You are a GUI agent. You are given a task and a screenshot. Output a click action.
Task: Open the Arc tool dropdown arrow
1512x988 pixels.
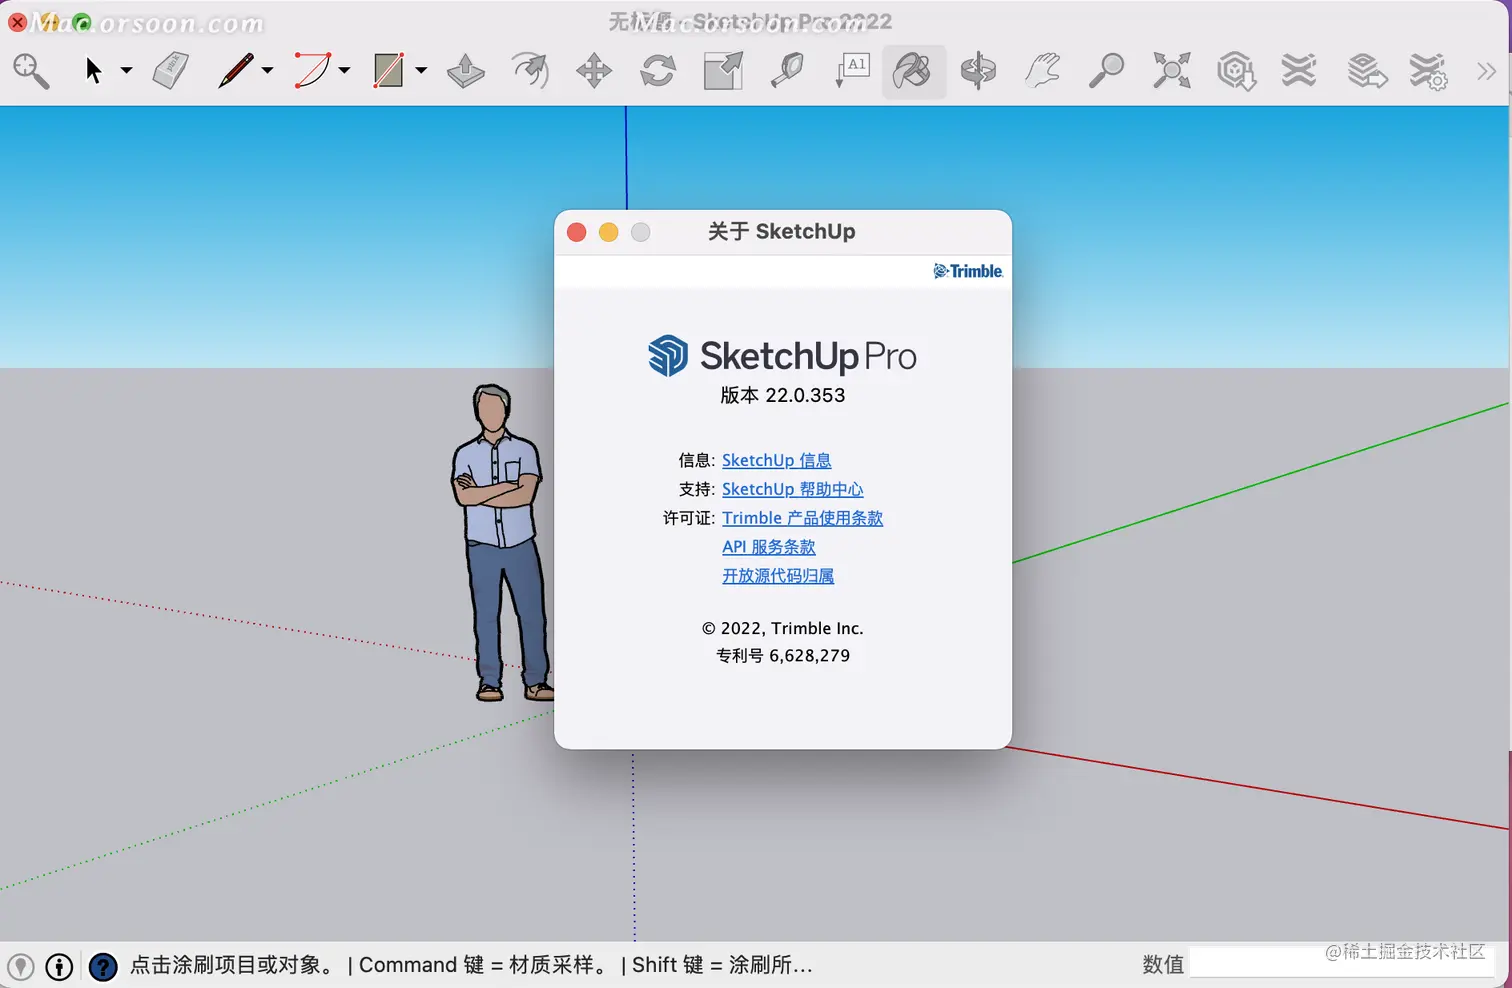pyautogui.click(x=344, y=71)
